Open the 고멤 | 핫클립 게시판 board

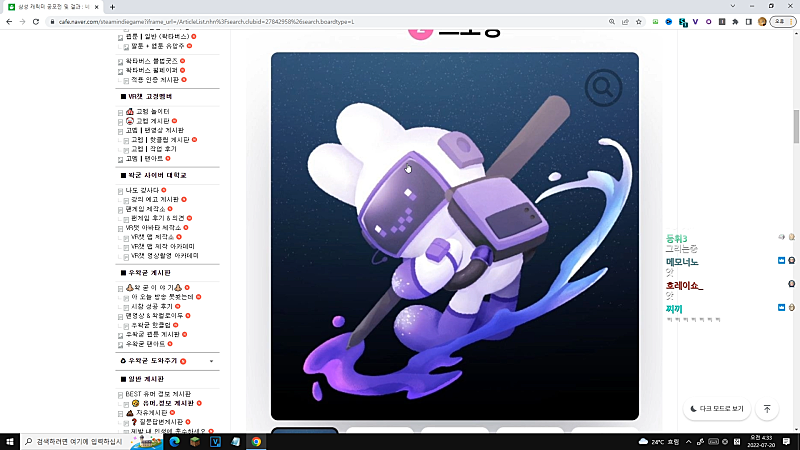[x=160, y=140]
